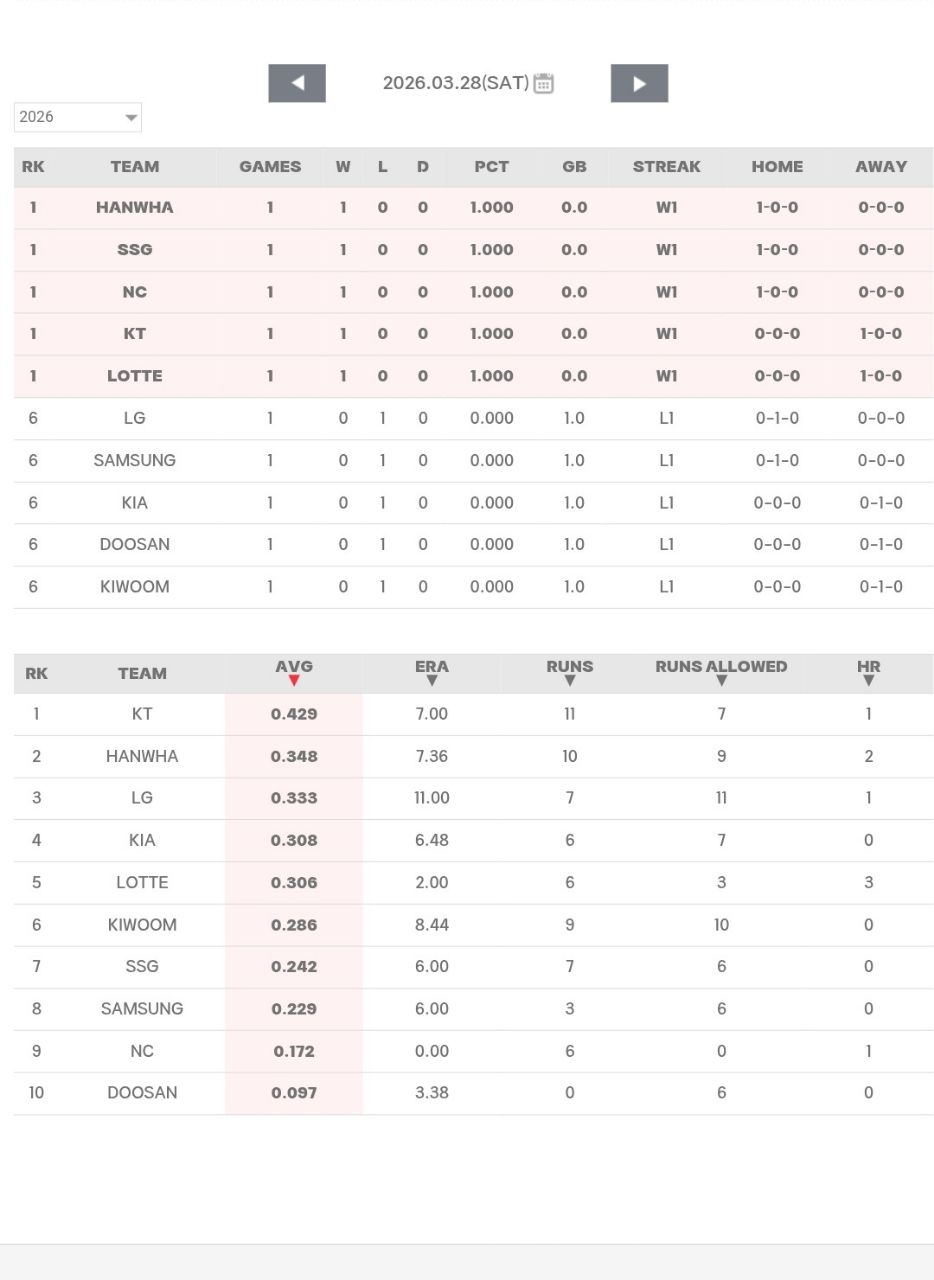
Task: Select KT in the team stats table
Action: 142,714
